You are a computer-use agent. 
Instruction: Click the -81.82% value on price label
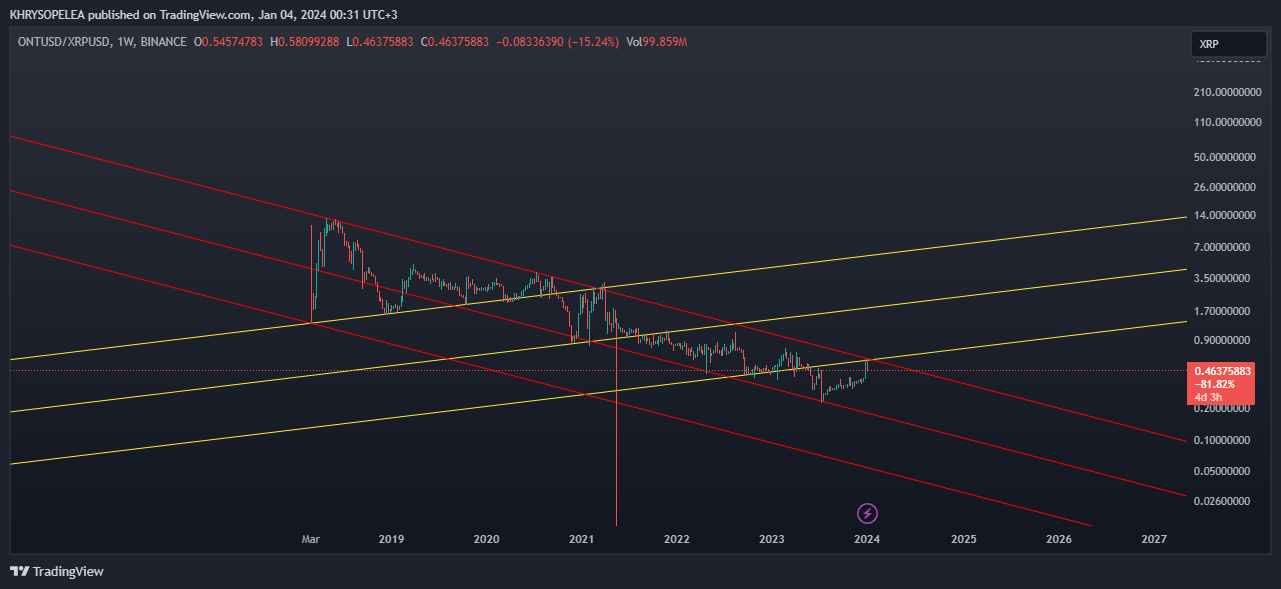[1214, 384]
